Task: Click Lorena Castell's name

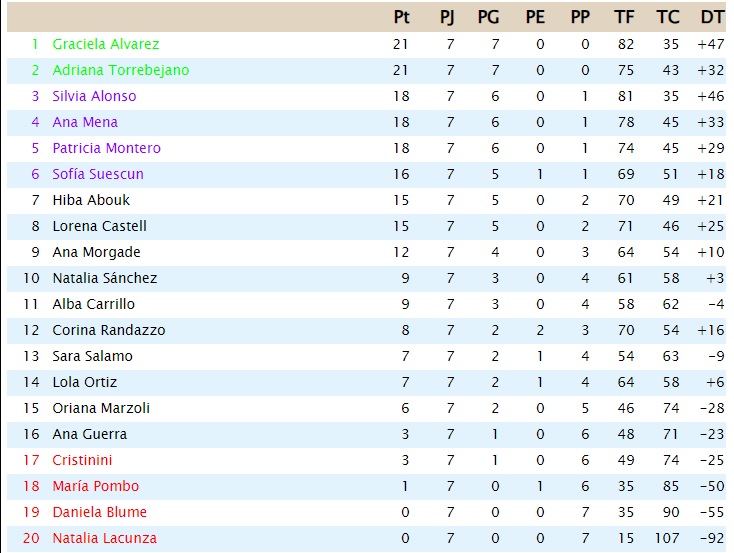Action: click(x=99, y=226)
